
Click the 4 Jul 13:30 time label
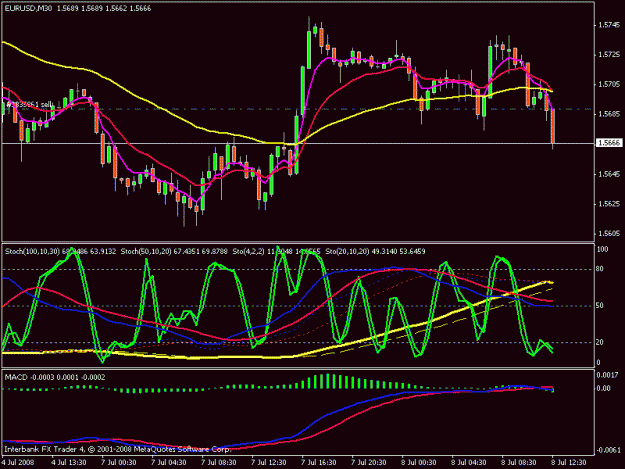tap(69, 463)
